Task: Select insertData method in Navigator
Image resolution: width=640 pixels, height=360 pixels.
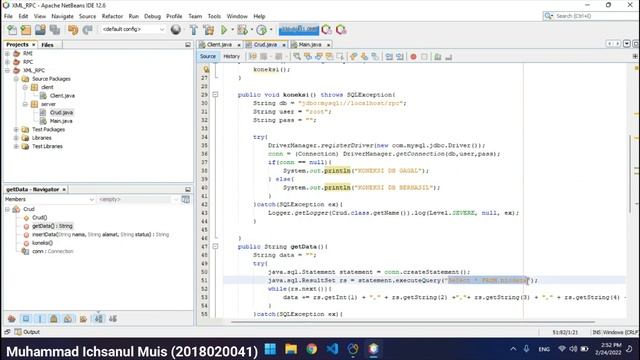Action: [100, 235]
